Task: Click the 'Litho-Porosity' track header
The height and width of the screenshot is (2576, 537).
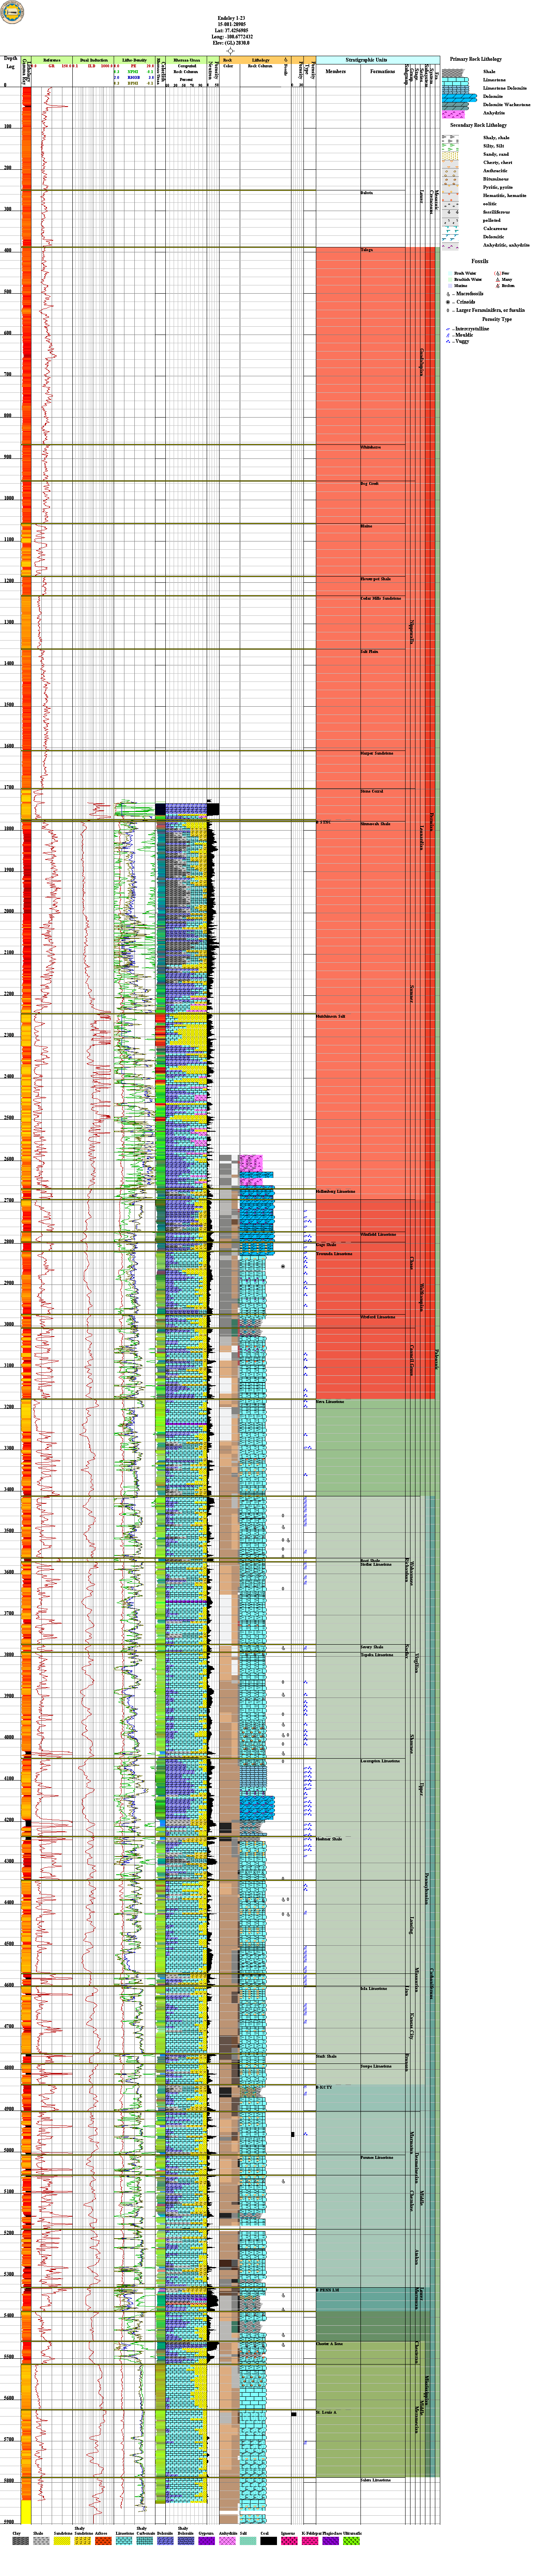Action: click(134, 60)
